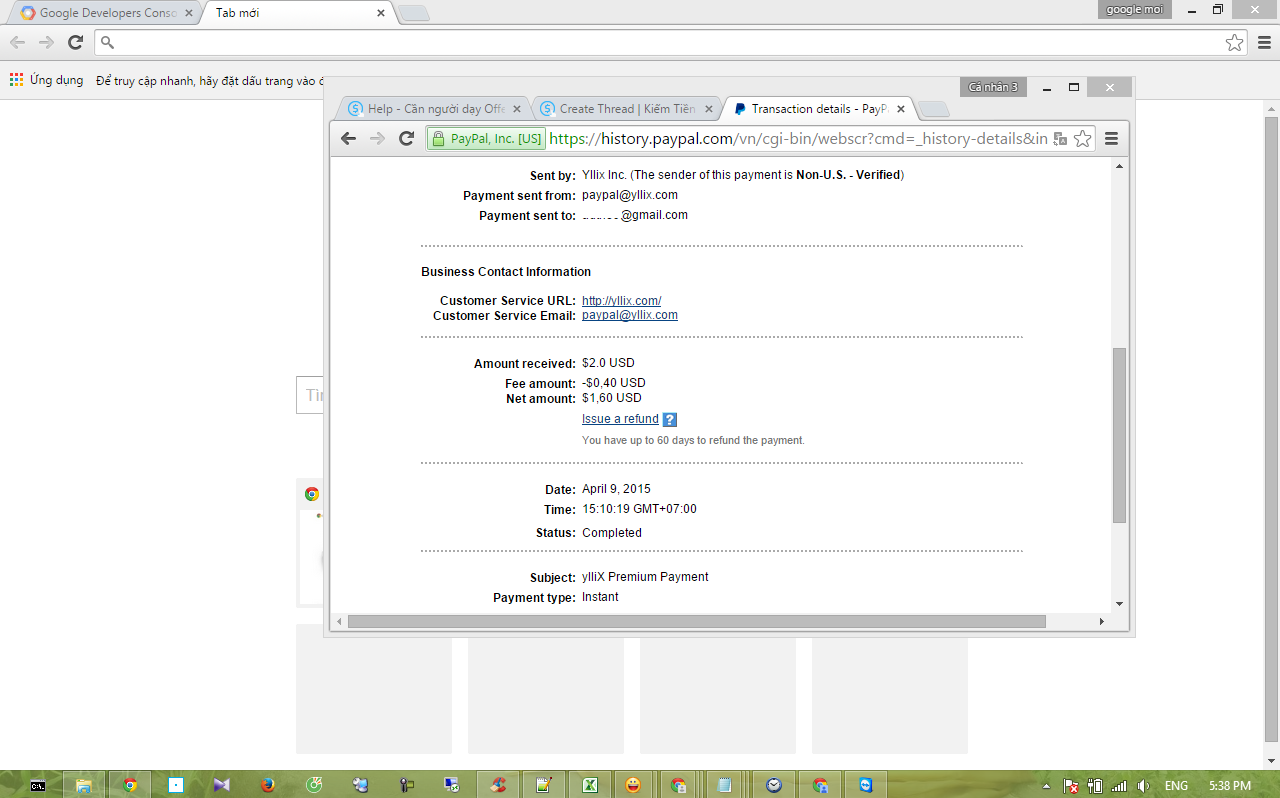Click the PayPal page scroll-up arrow

pyautogui.click(x=1120, y=166)
